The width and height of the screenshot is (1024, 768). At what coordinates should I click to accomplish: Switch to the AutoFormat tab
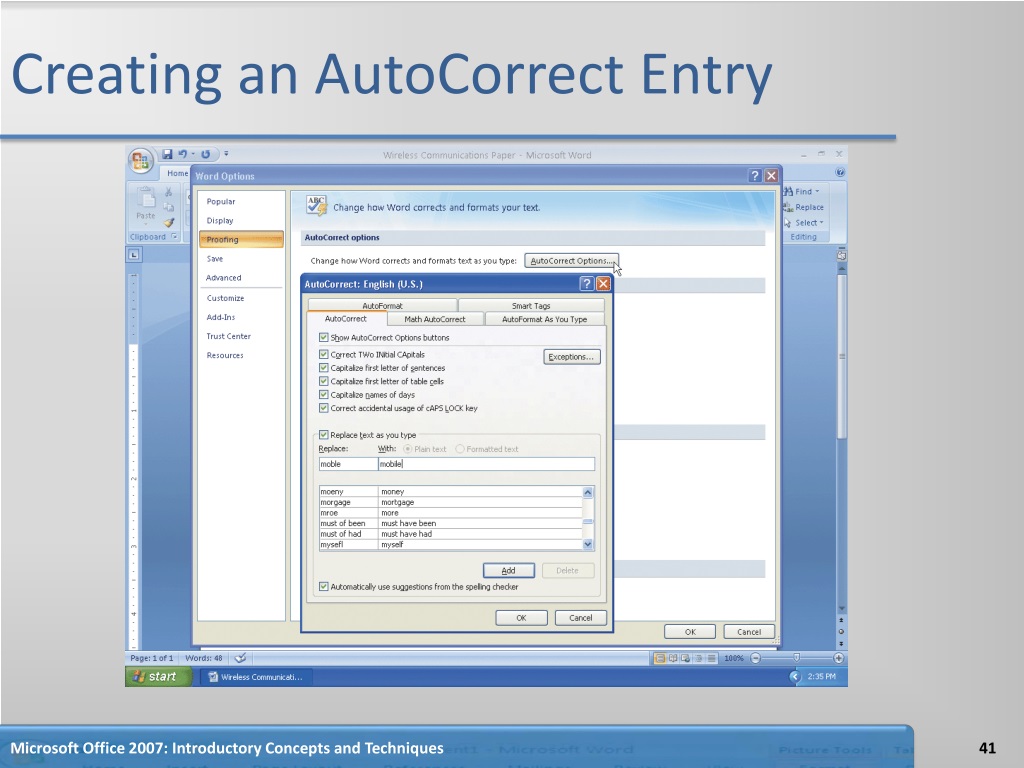coord(382,305)
